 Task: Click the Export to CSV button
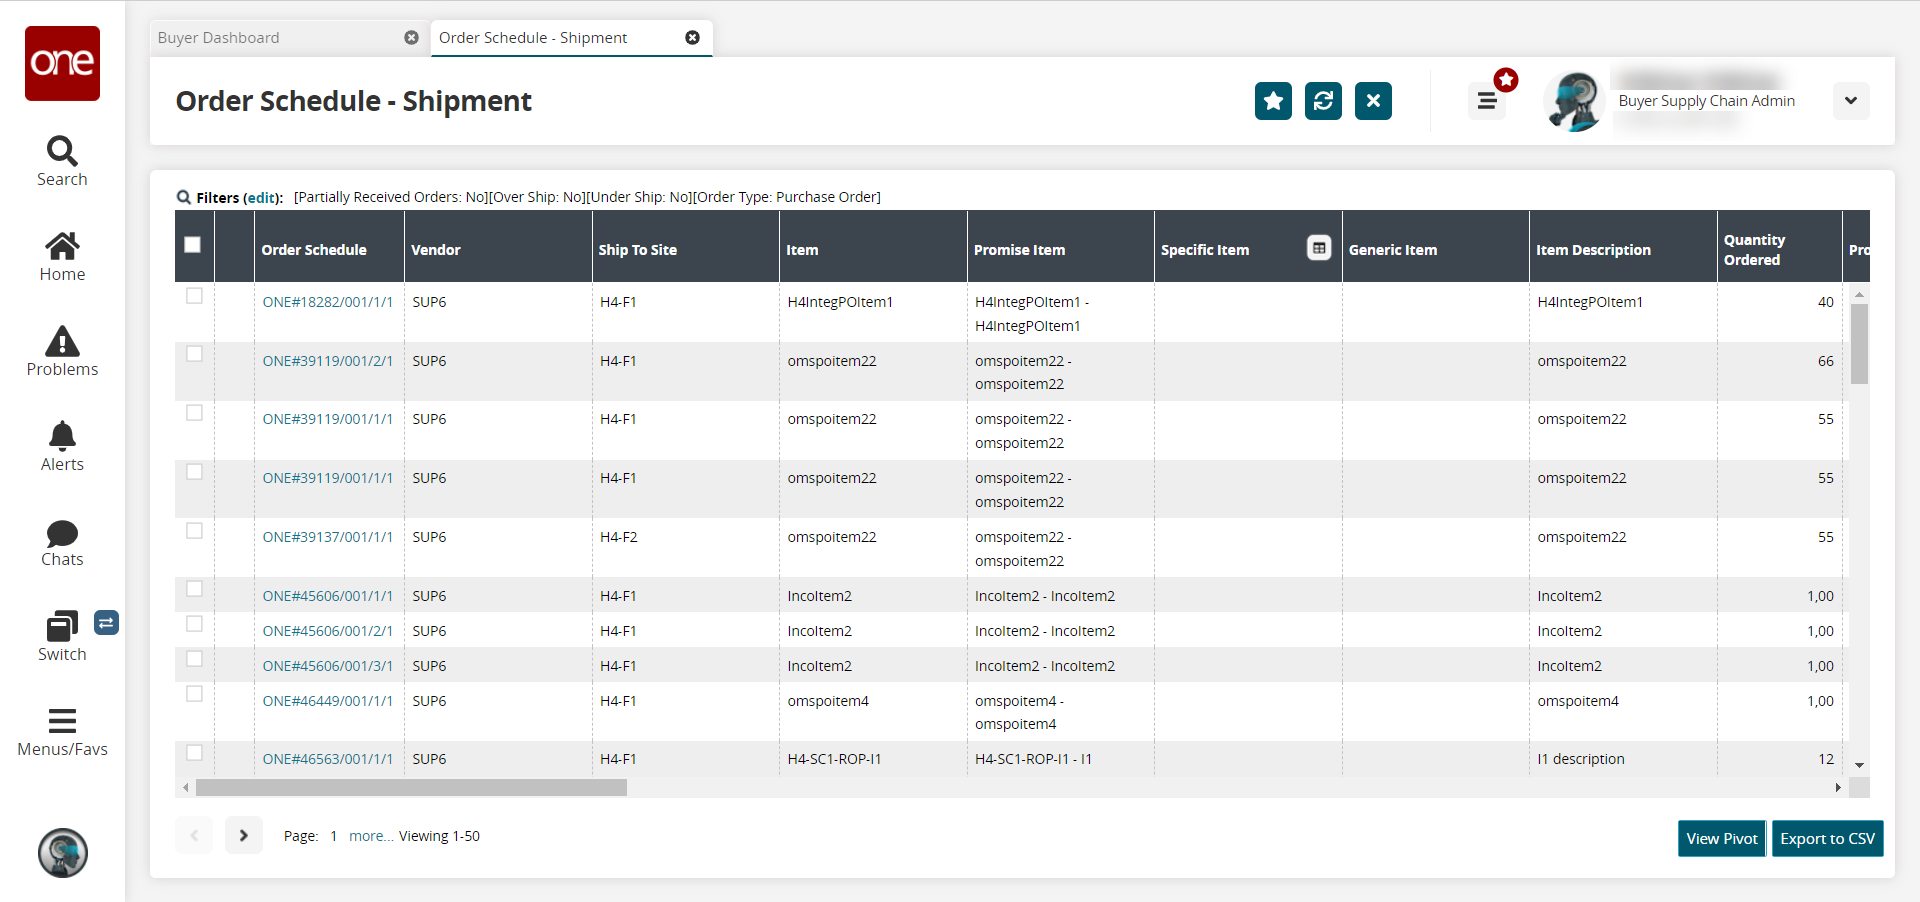tap(1827, 839)
